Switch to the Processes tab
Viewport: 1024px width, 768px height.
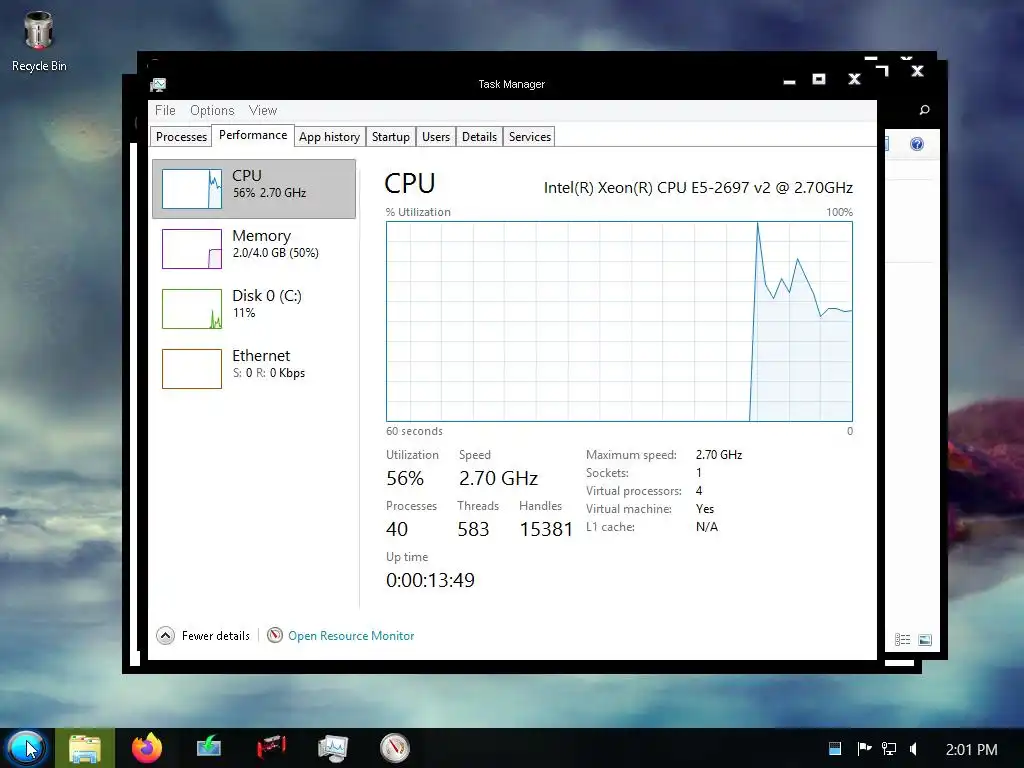[181, 136]
